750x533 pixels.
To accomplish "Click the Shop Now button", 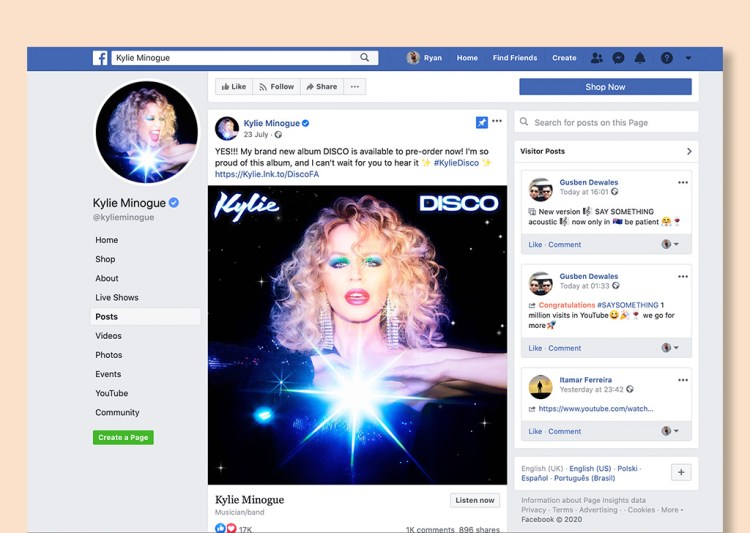I will pos(605,87).
